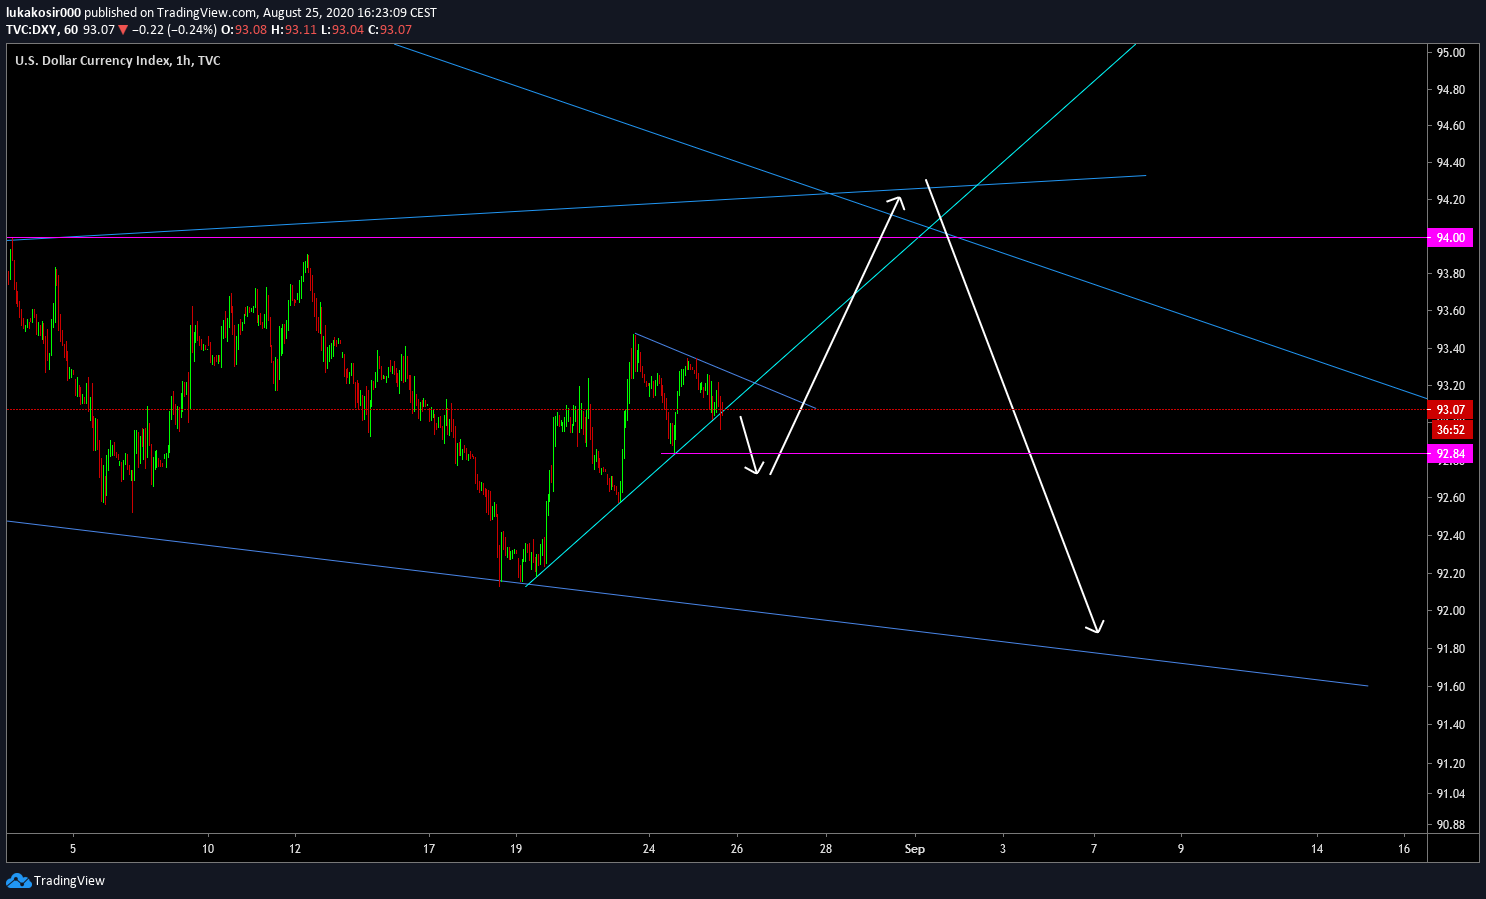Click date 24 on the time axis

[649, 849]
